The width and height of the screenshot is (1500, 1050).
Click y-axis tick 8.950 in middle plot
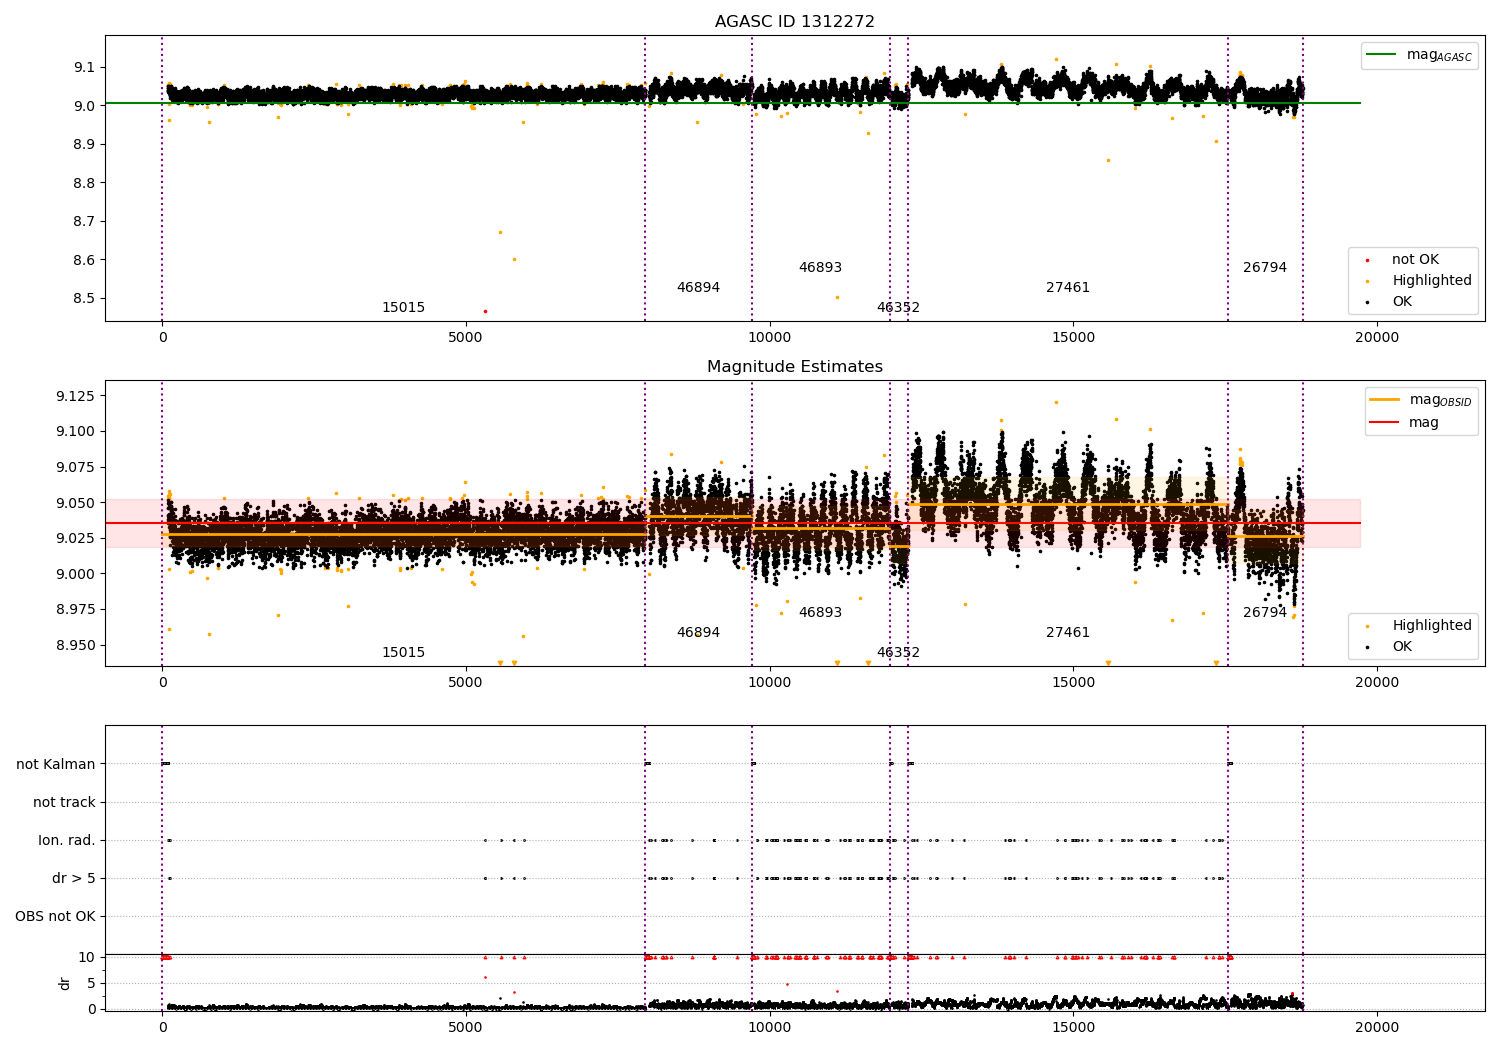pyautogui.click(x=76, y=645)
